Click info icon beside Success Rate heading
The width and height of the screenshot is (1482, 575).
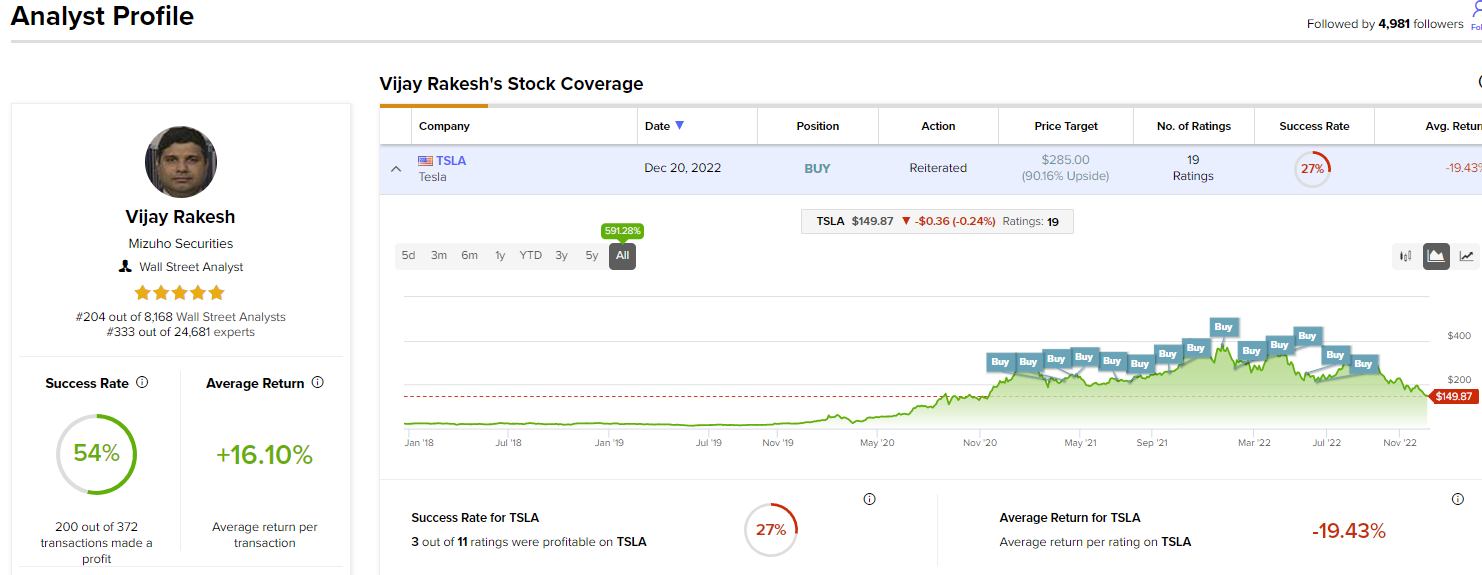[142, 383]
